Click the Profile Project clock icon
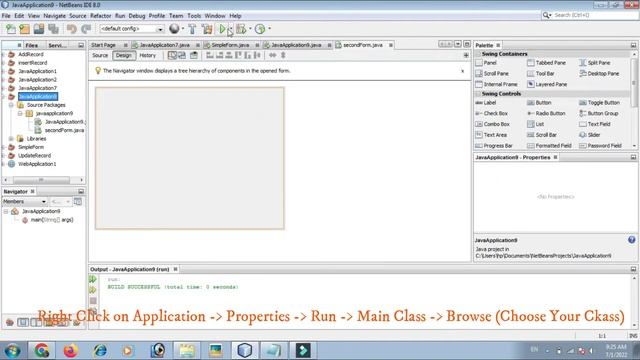Screen dimensions: 640x360 pyautogui.click(x=260, y=29)
